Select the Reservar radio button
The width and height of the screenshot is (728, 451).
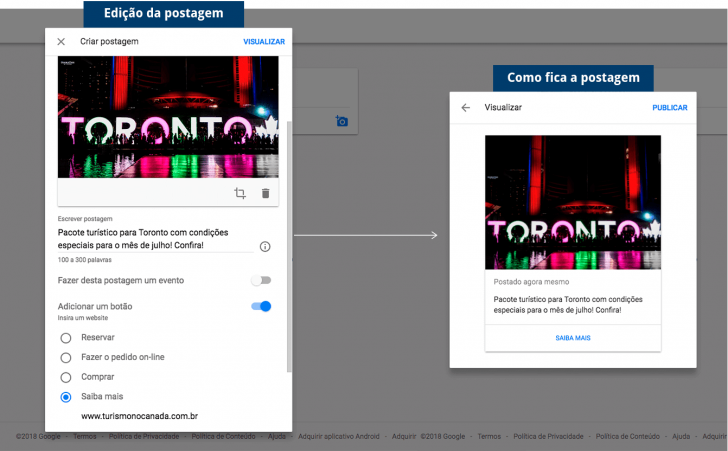(66, 338)
